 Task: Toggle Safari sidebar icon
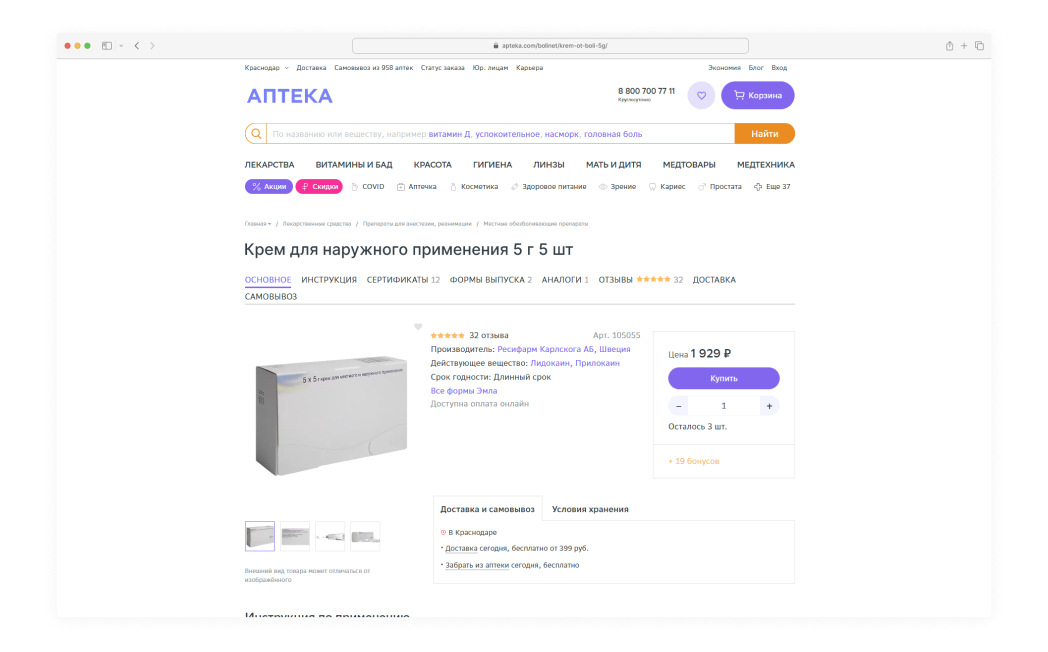[x=106, y=46]
